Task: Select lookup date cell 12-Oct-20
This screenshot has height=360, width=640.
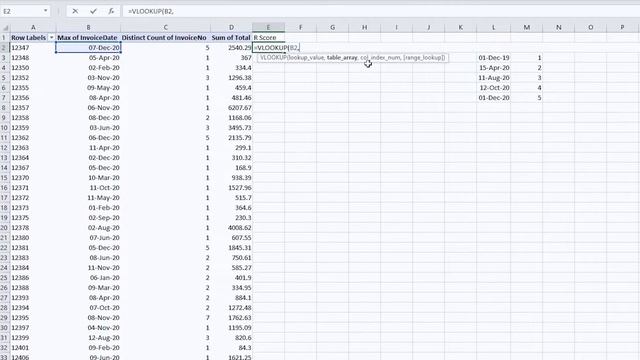Action: [x=493, y=88]
